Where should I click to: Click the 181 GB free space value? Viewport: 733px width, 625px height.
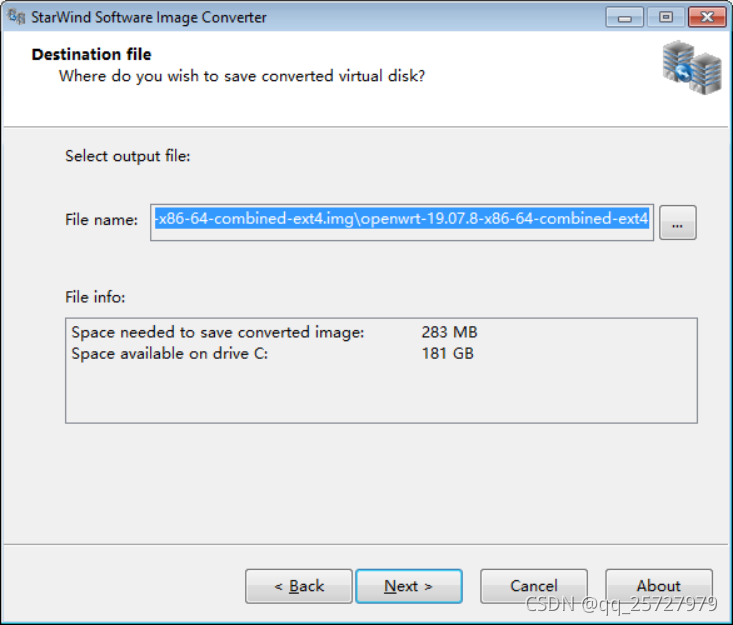pyautogui.click(x=448, y=353)
